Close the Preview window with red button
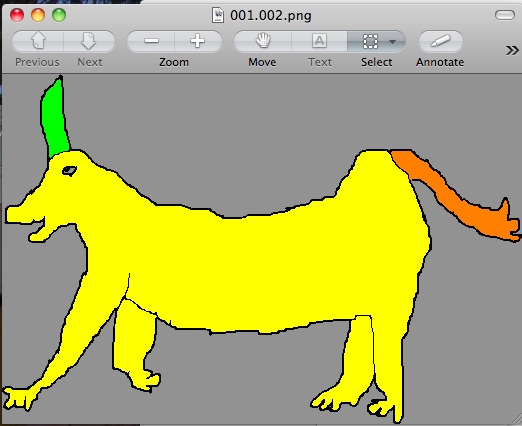 [x=17, y=15]
